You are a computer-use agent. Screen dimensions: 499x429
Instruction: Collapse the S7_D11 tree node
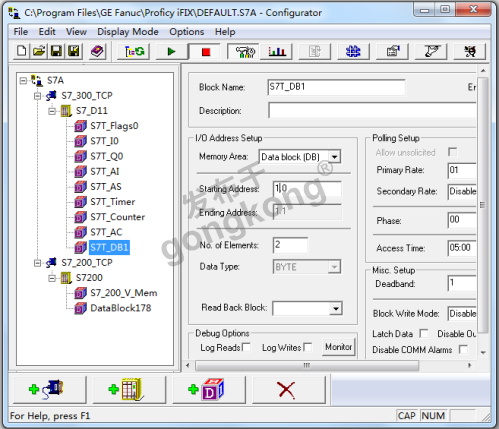click(x=52, y=111)
